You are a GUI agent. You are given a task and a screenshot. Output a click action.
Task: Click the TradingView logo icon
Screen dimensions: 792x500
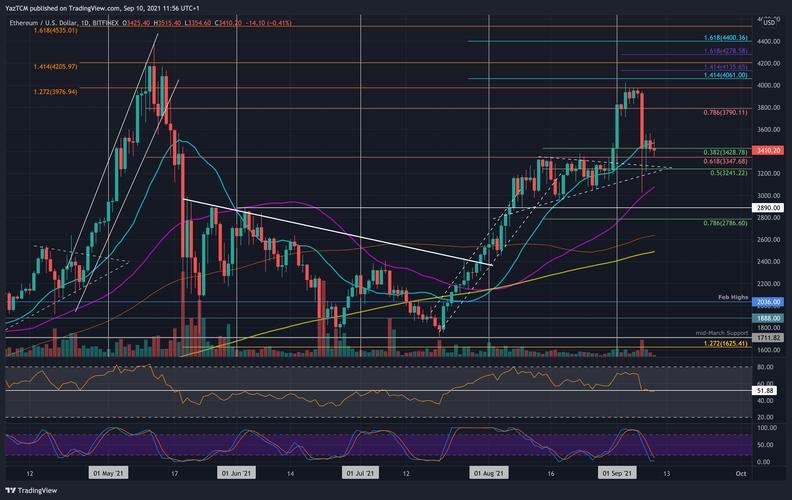(x=11, y=491)
